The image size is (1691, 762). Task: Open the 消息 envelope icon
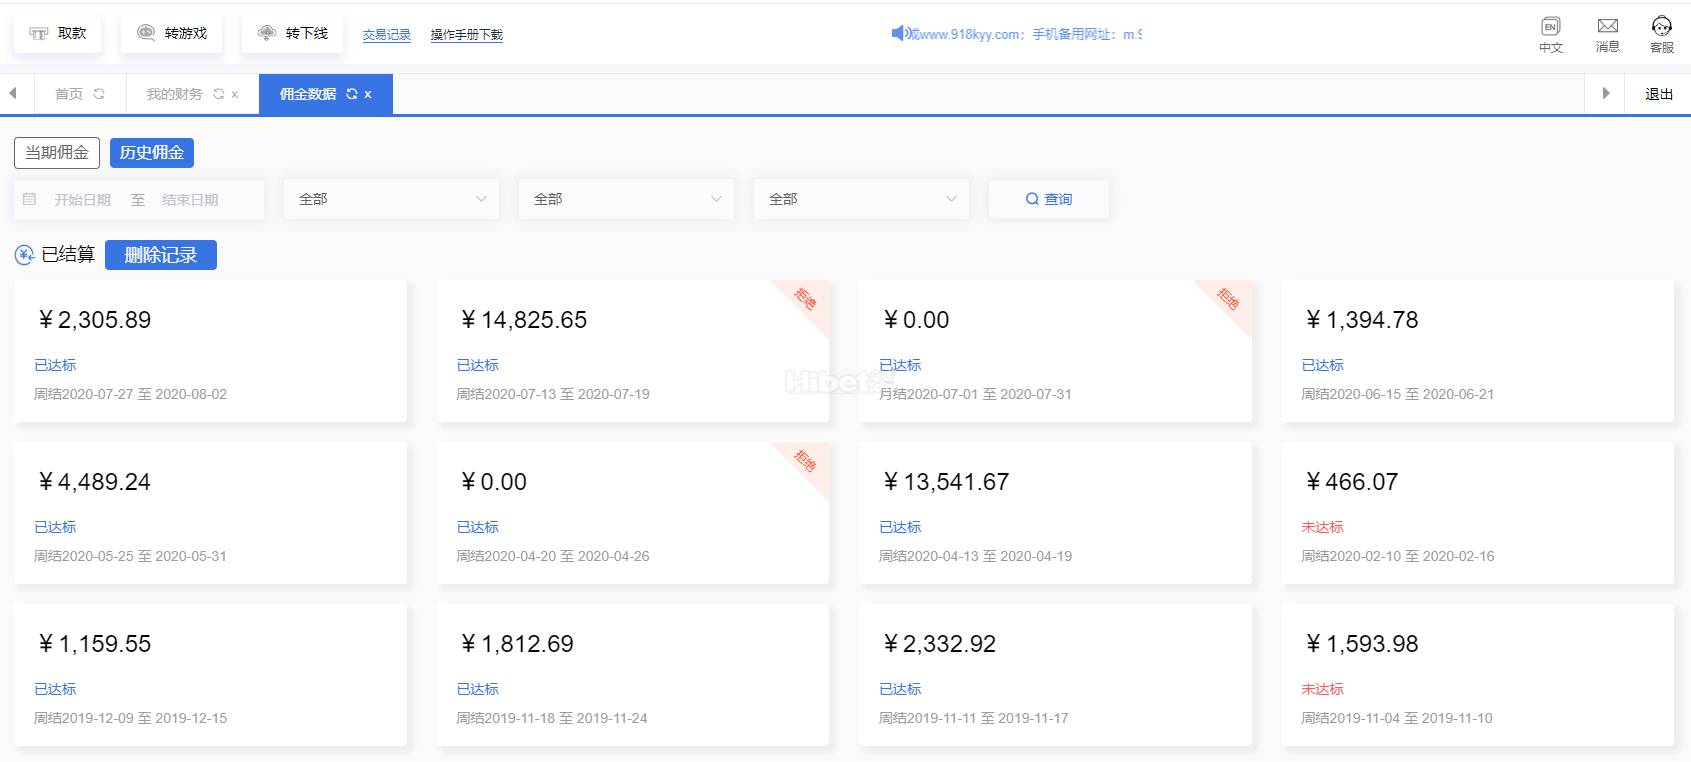tap(1607, 27)
